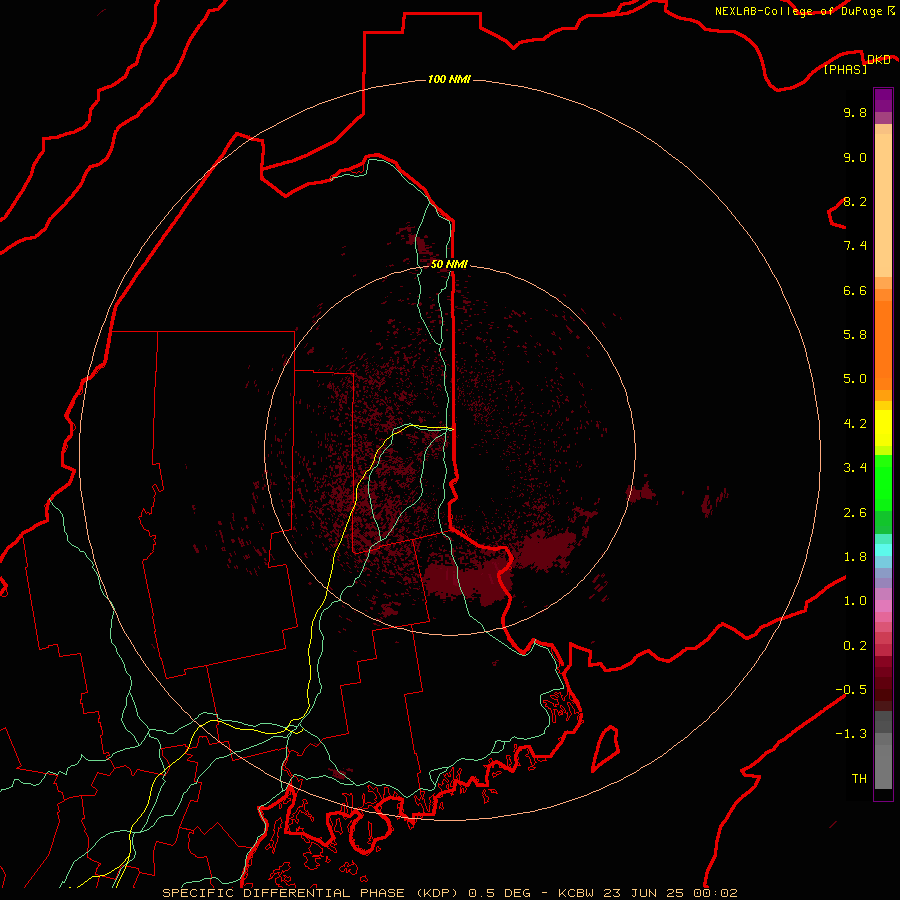The image size is (900, 900).
Task: Pick the light peach color bar segment
Action: click(x=883, y=205)
